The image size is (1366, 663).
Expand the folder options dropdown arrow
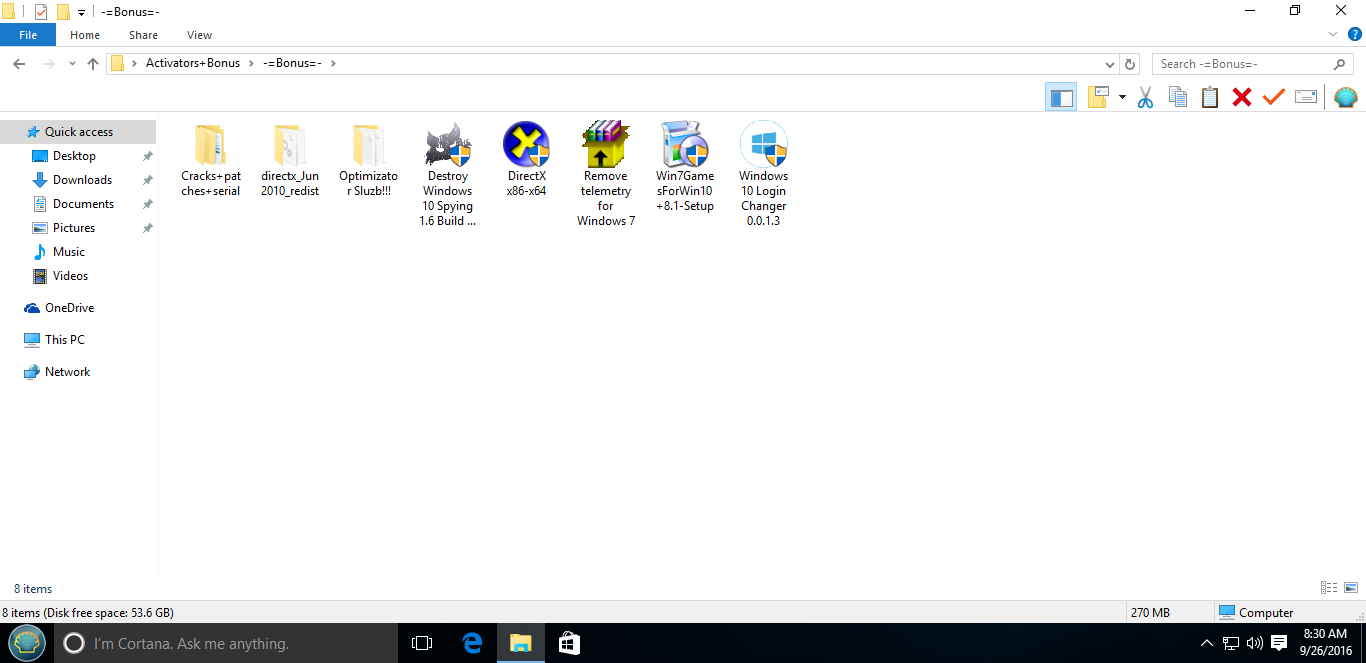1122,97
